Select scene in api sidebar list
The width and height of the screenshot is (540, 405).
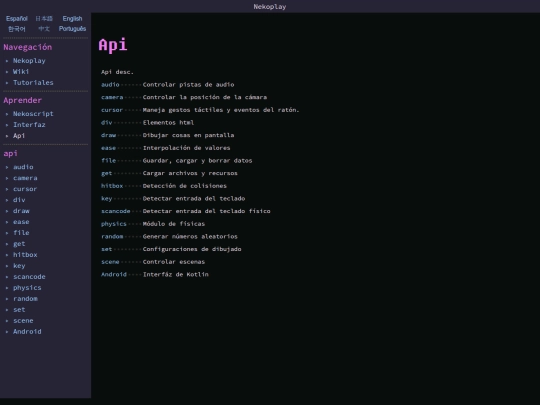click(x=23, y=321)
